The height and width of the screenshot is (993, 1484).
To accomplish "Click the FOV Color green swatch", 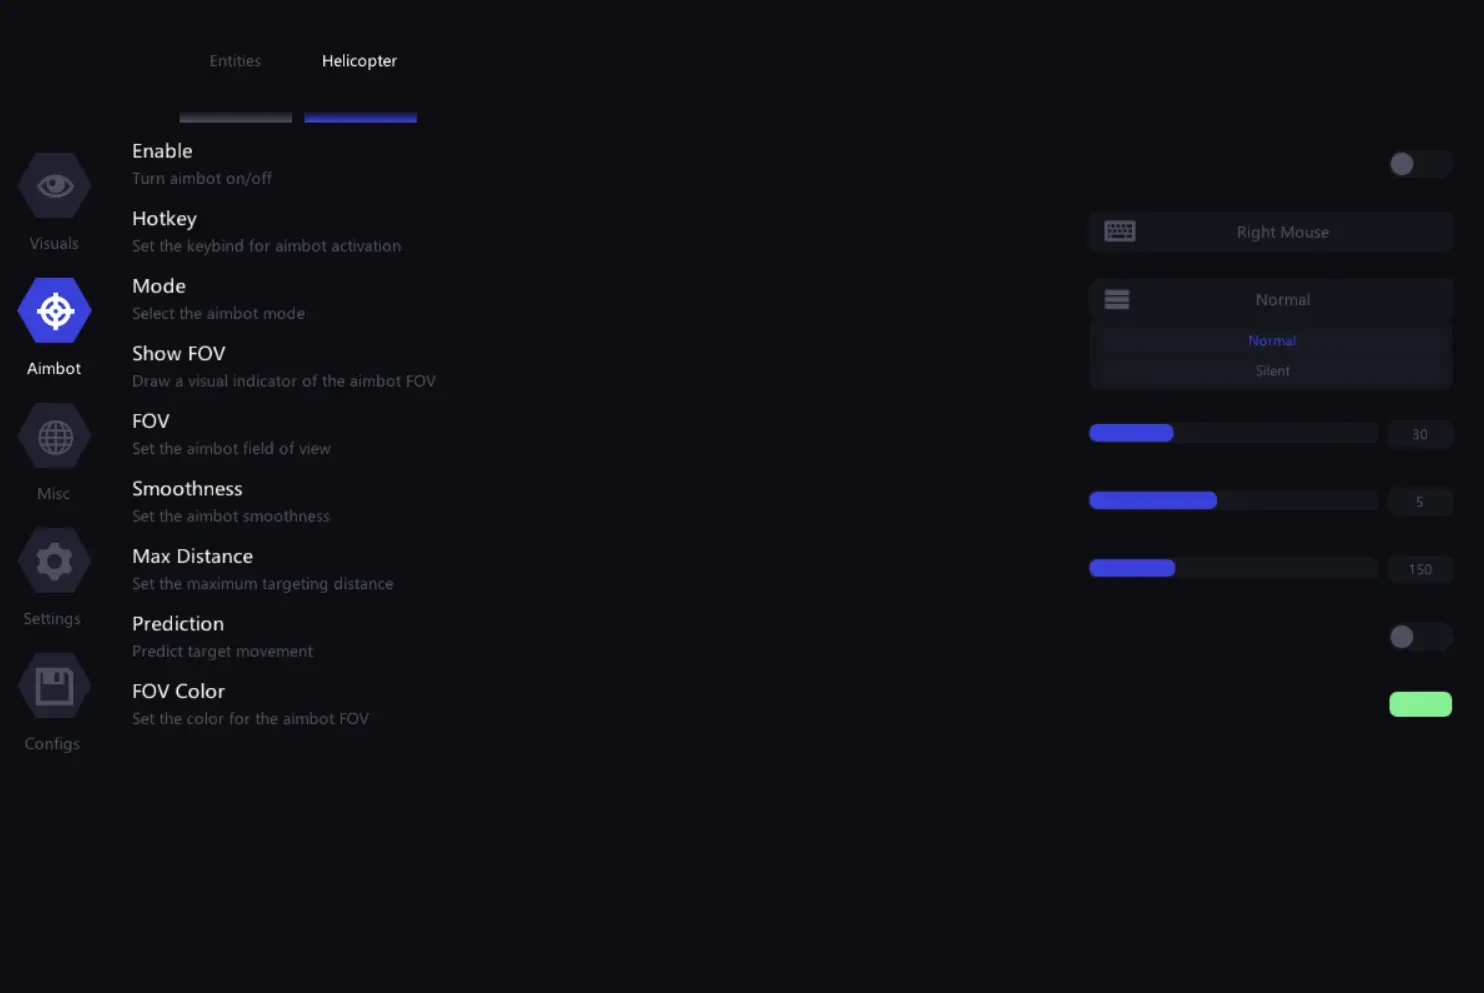I will point(1420,704).
